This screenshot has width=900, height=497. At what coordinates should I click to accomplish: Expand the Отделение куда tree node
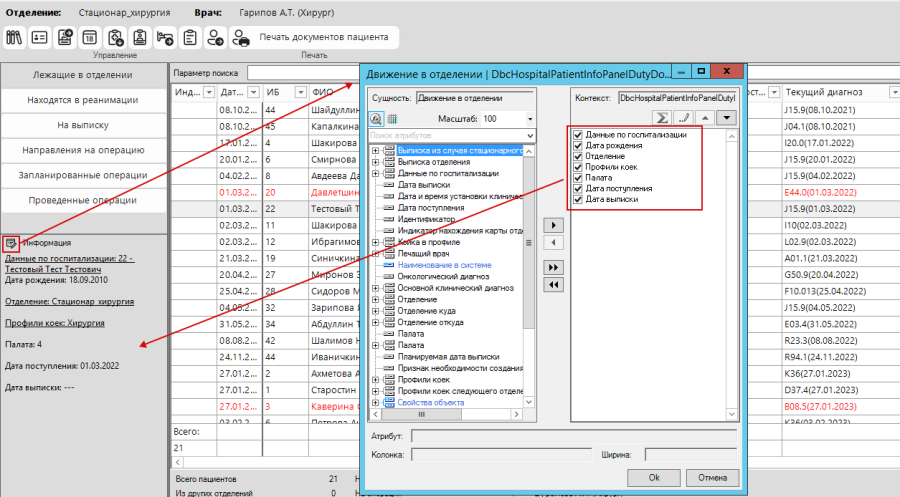click(x=376, y=311)
